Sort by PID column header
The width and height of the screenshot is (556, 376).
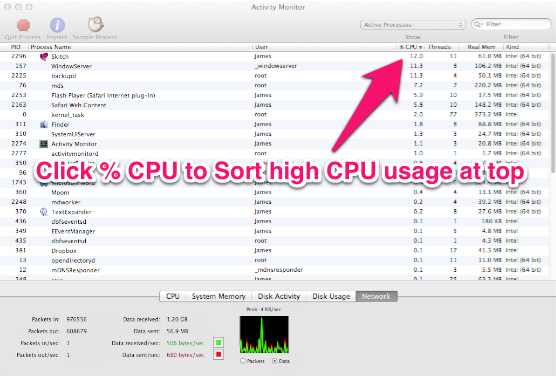click(15, 47)
